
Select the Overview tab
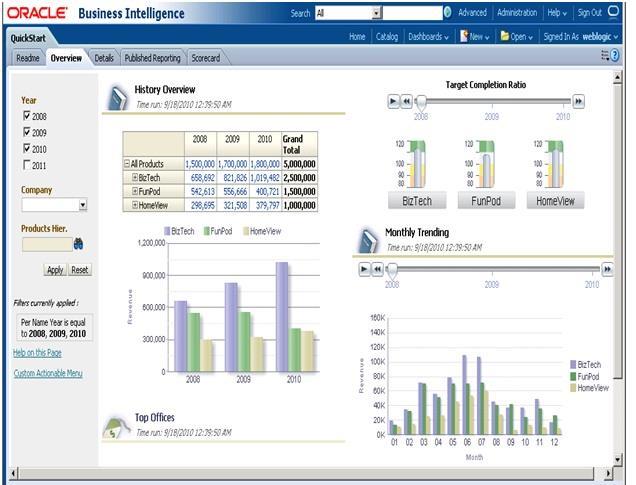[x=66, y=58]
